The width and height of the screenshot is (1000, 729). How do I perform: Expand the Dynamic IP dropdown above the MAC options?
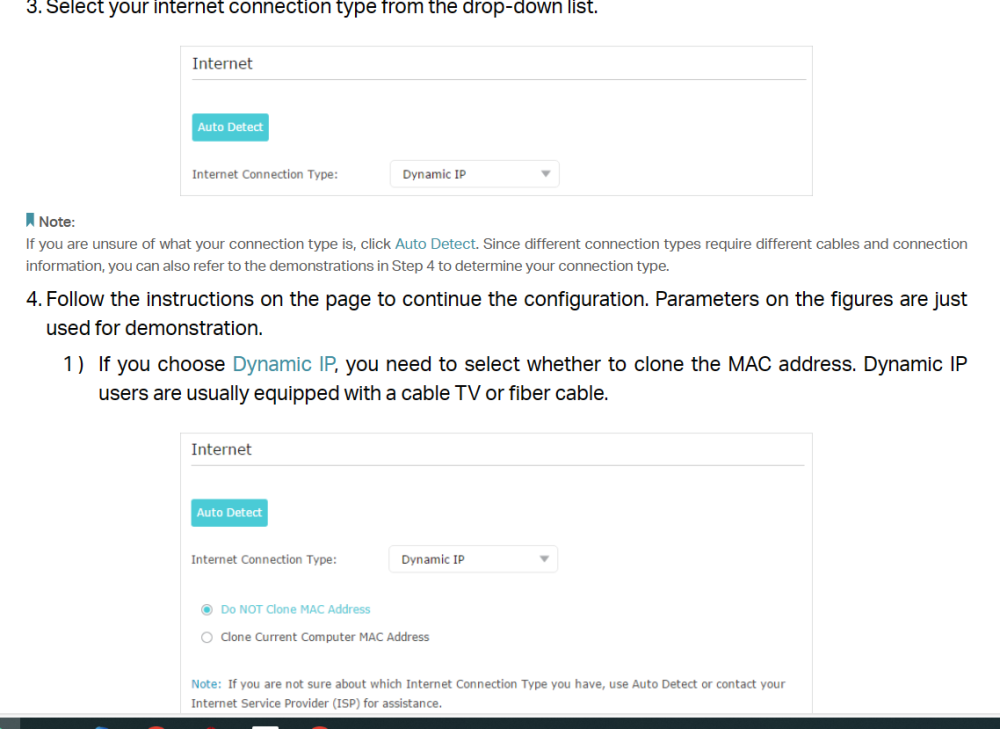(x=473, y=559)
